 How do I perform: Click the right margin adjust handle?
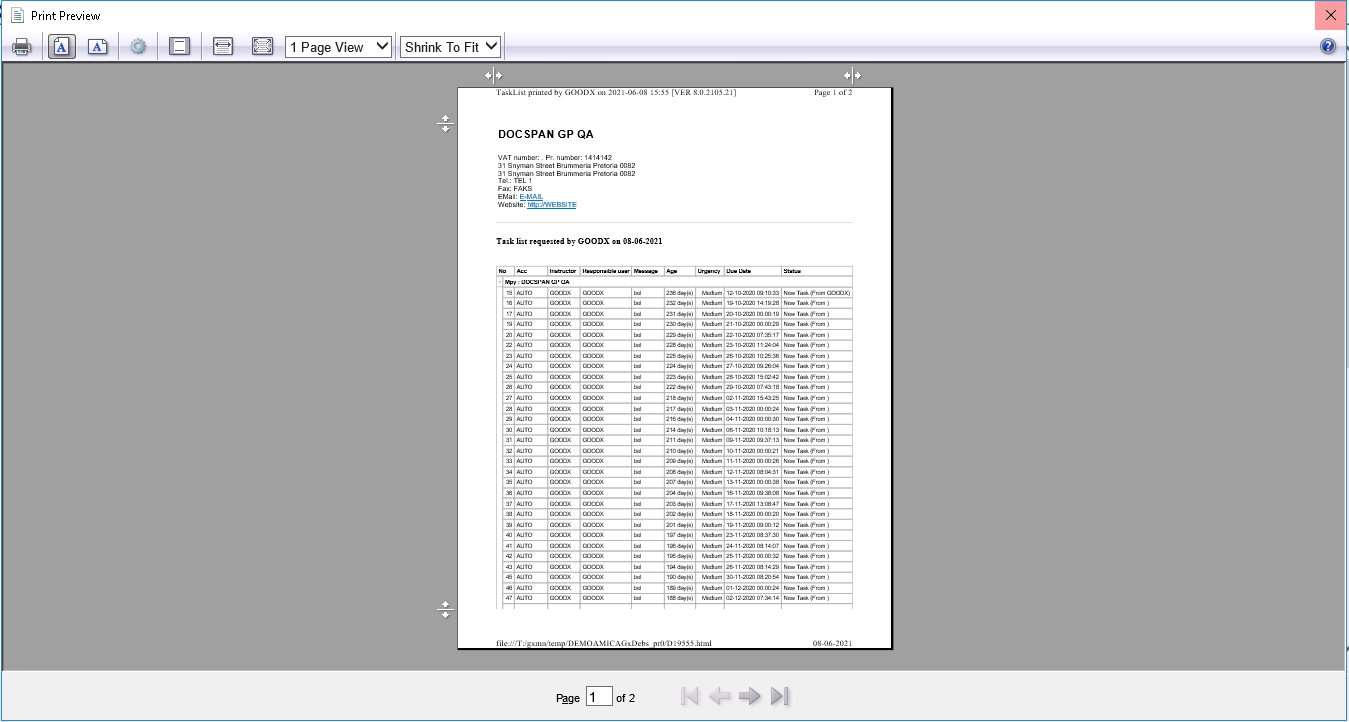pos(852,75)
